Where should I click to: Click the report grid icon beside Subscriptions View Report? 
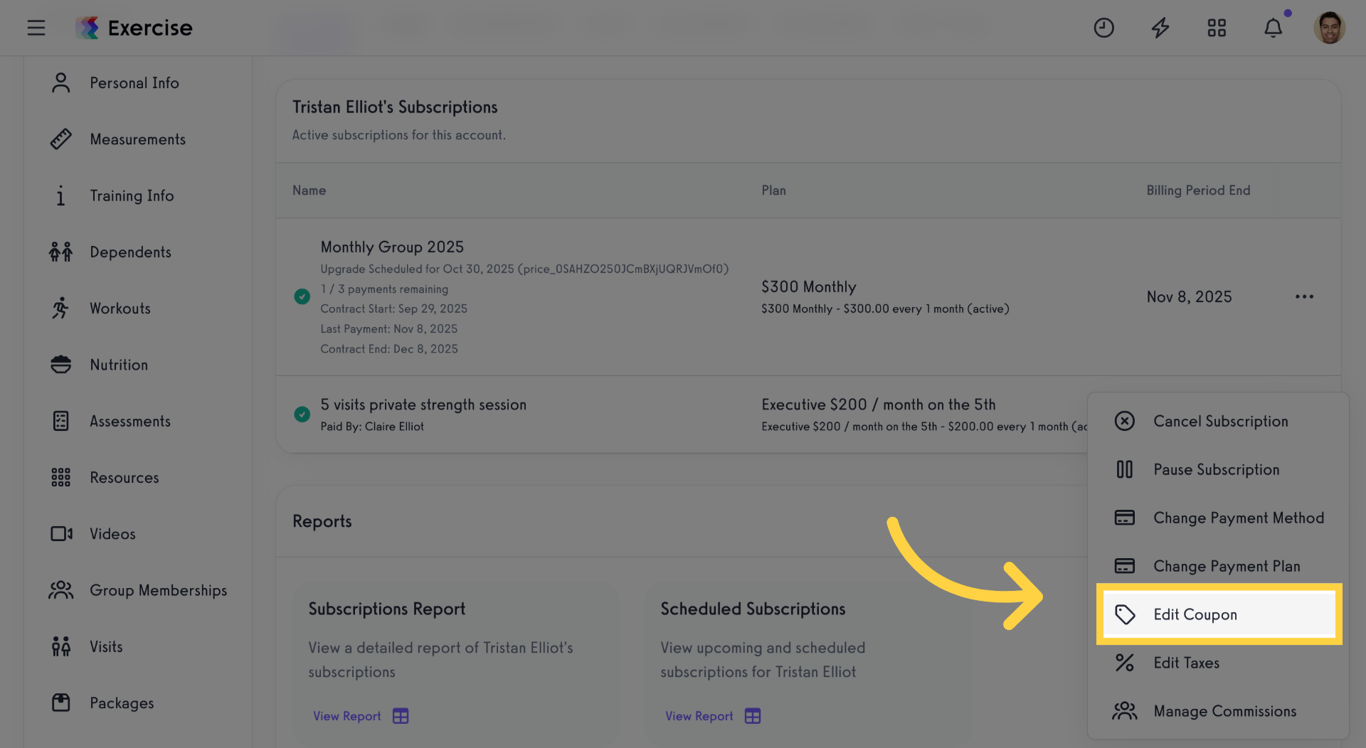(x=400, y=716)
